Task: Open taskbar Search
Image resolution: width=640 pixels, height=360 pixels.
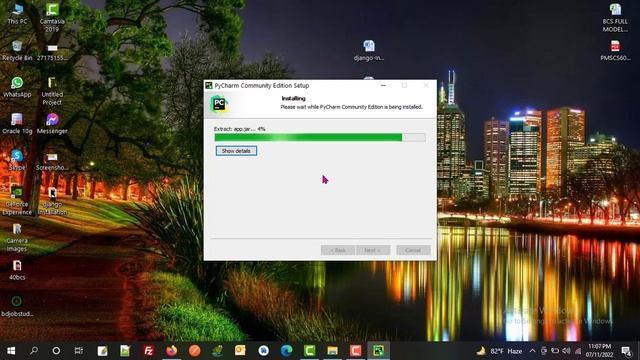Action: (34, 351)
